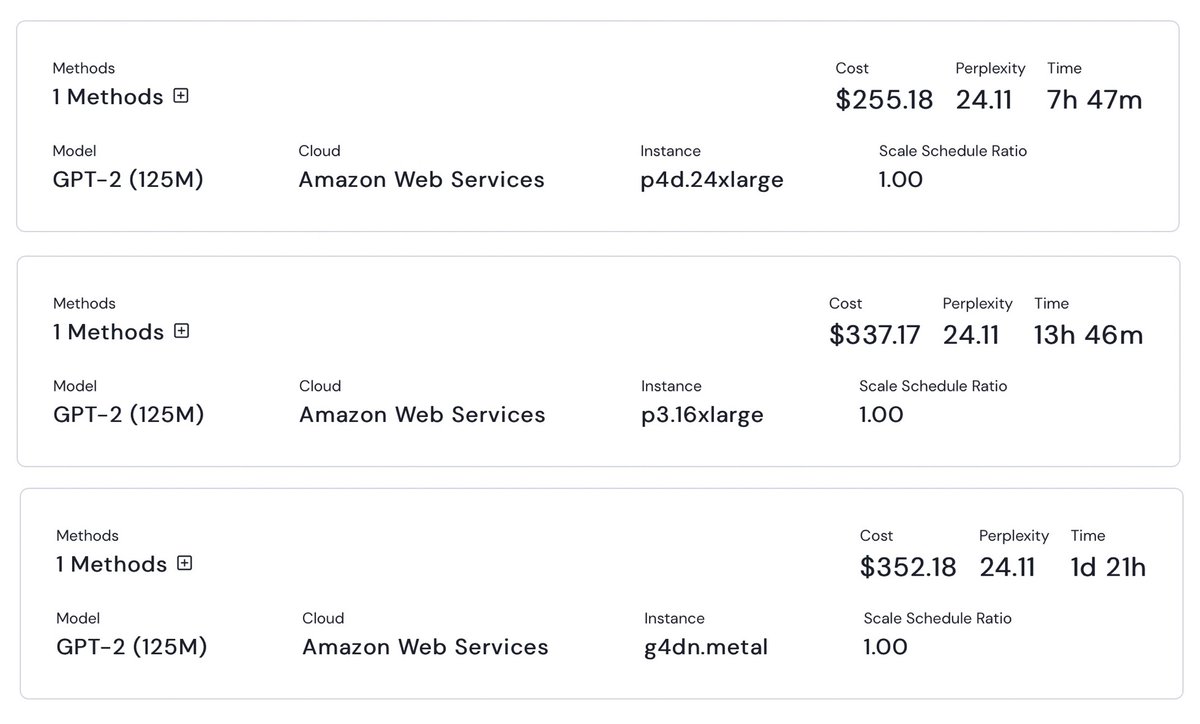
Task: Click "1 Methods" text in the $255.18 card
Action: [108, 97]
